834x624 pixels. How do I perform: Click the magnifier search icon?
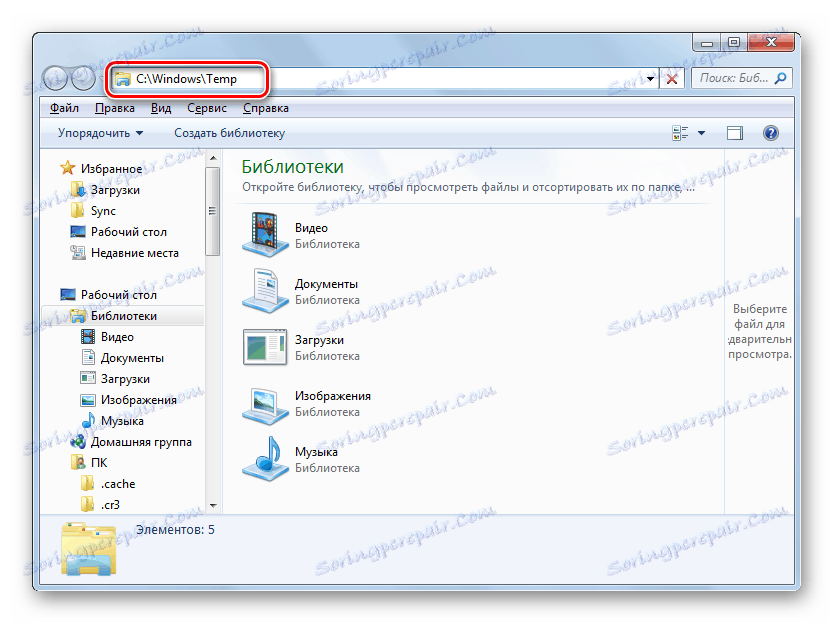(x=780, y=78)
